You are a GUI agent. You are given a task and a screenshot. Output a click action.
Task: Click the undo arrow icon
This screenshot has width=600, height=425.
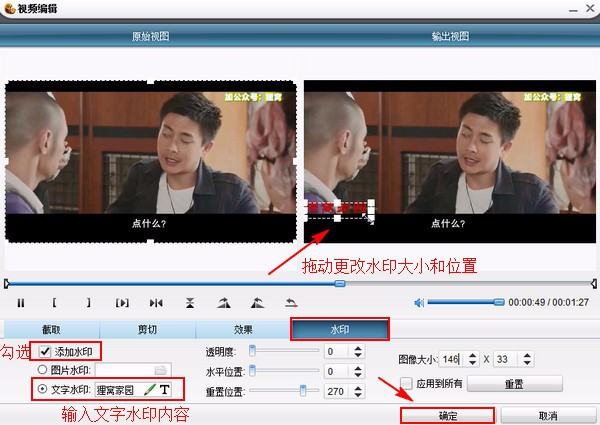(x=291, y=303)
